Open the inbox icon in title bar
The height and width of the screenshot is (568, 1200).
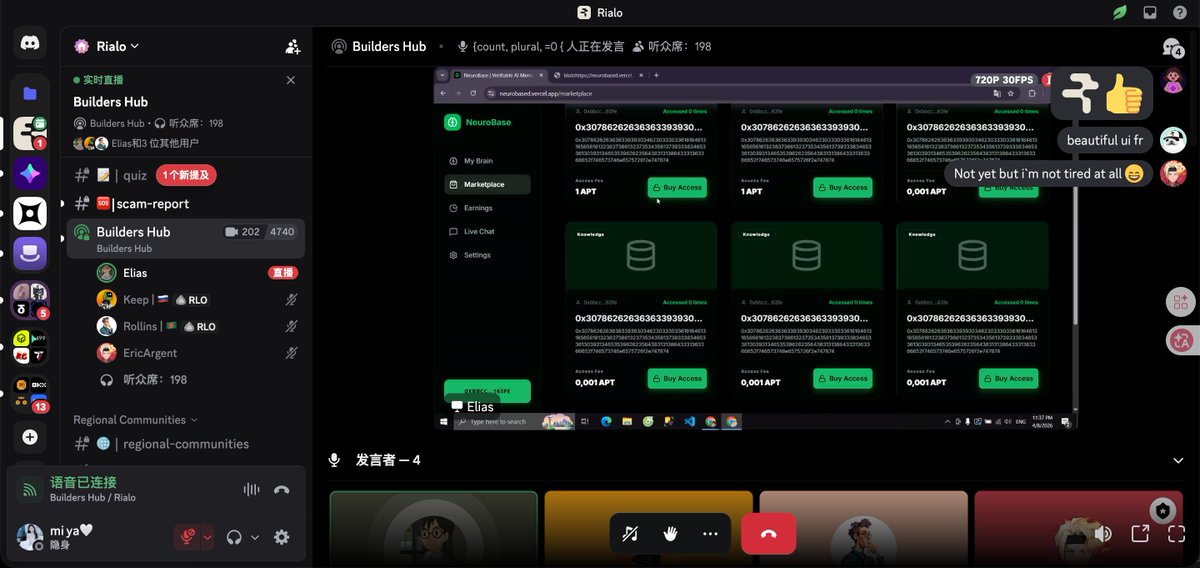pyautogui.click(x=1150, y=13)
